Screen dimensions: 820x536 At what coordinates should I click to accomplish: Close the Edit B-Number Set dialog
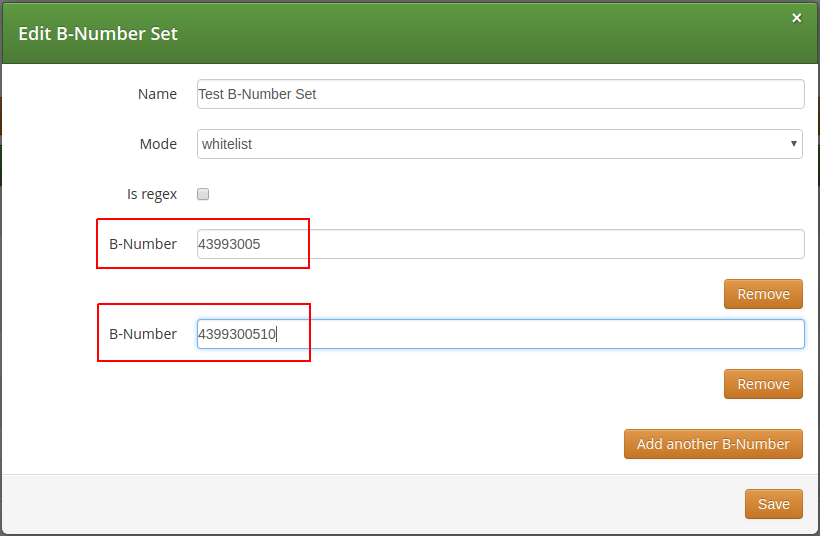796,18
